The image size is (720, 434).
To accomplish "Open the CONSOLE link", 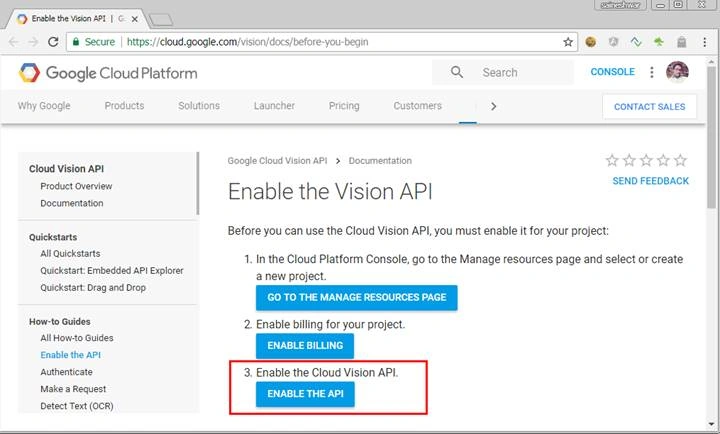I will pyautogui.click(x=613, y=72).
